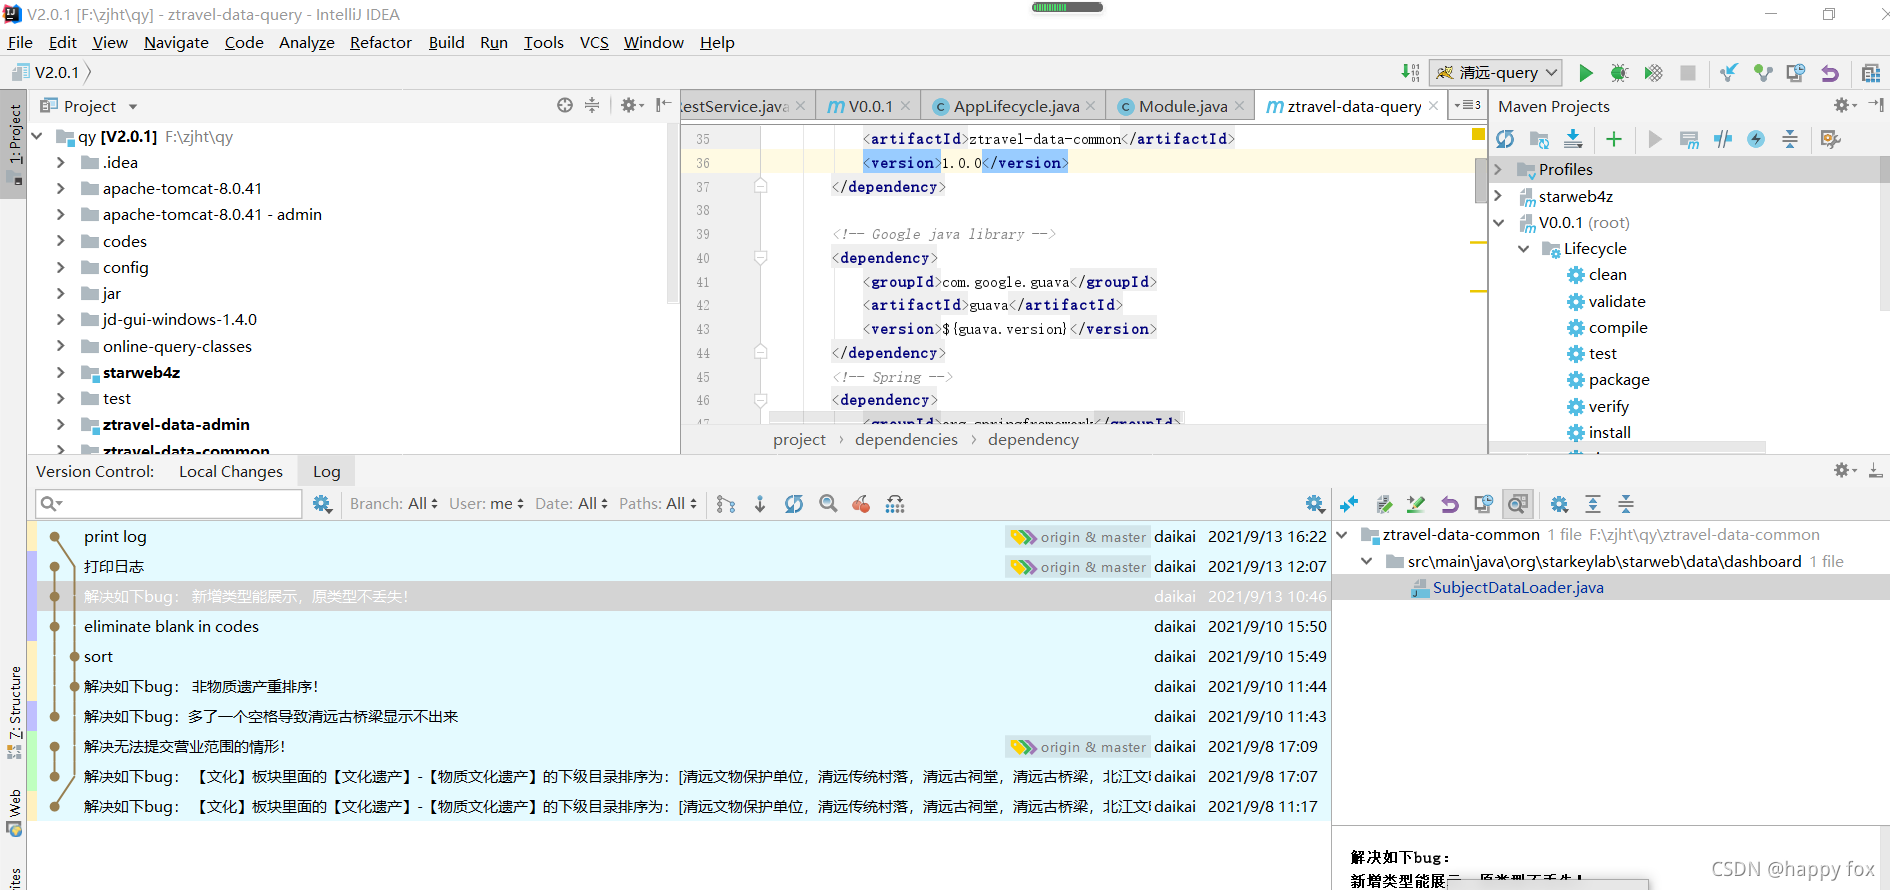The image size is (1890, 890).
Task: Click the VCS update project icon
Action: coord(1729,73)
